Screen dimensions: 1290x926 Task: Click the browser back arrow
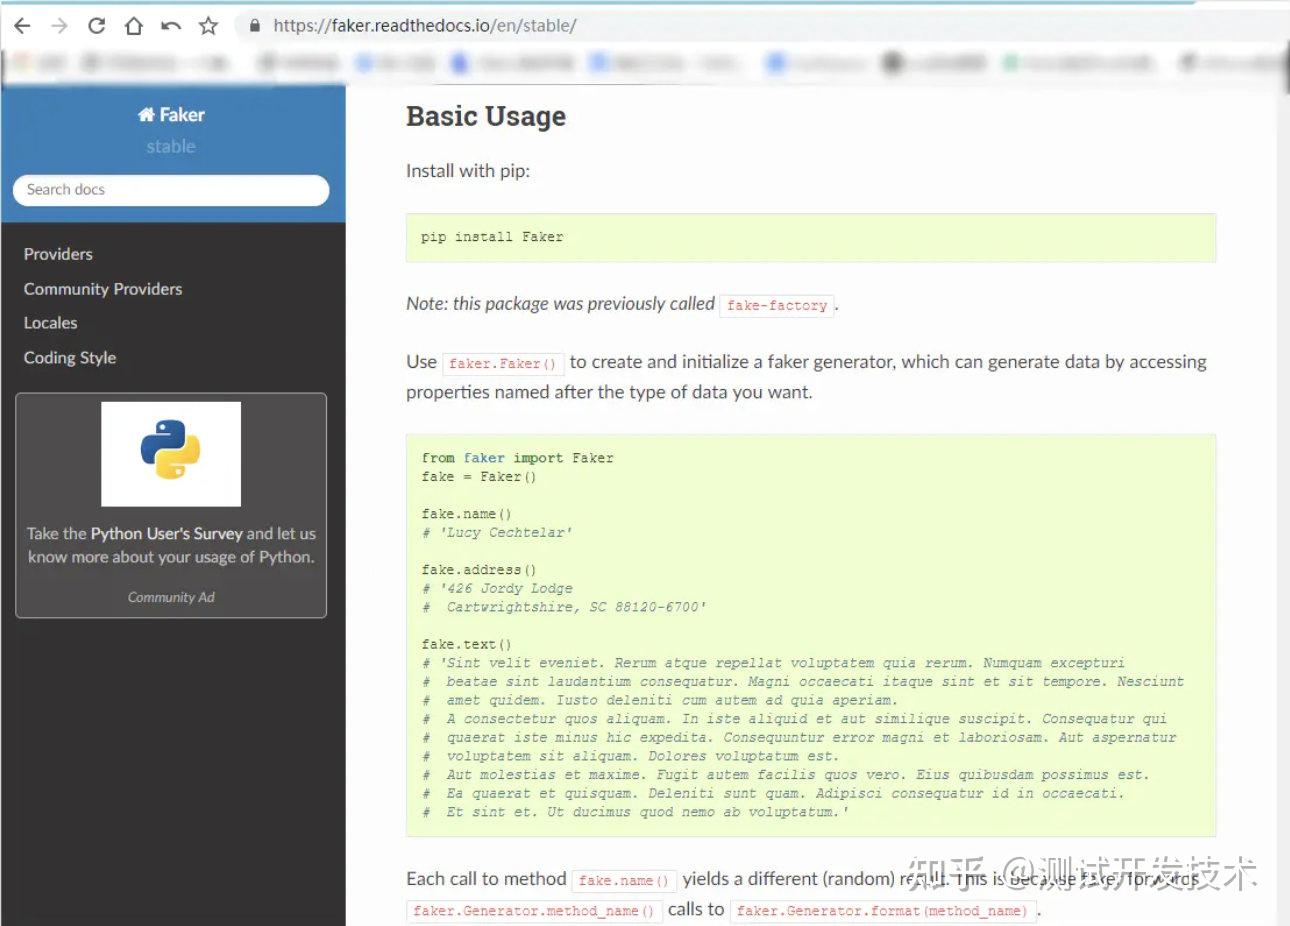22,26
